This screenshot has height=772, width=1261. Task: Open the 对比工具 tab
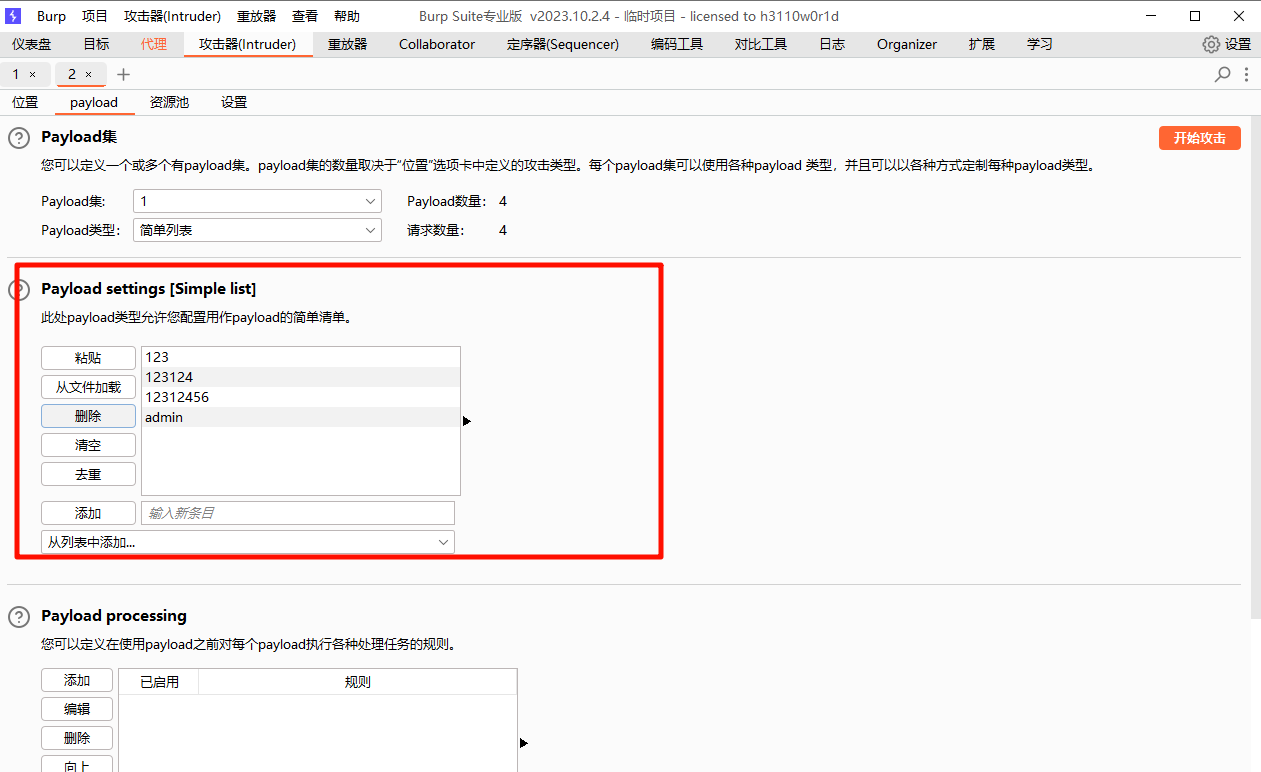(761, 44)
